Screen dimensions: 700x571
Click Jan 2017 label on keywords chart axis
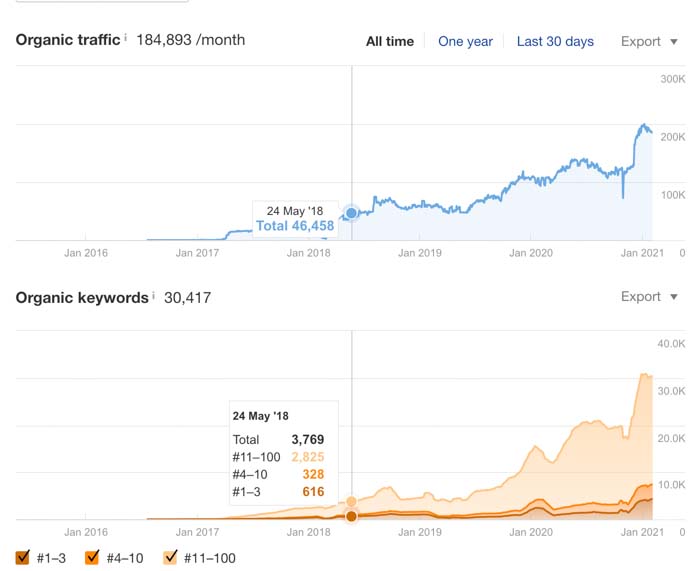197,532
